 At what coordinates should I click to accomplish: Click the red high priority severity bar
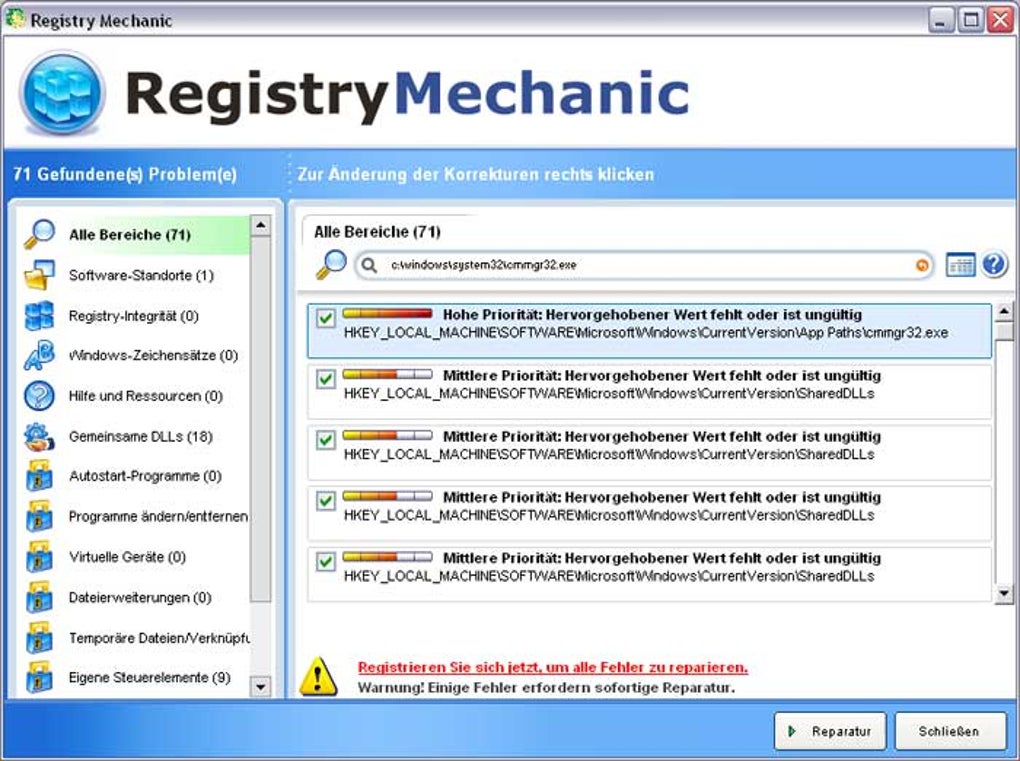(x=388, y=314)
